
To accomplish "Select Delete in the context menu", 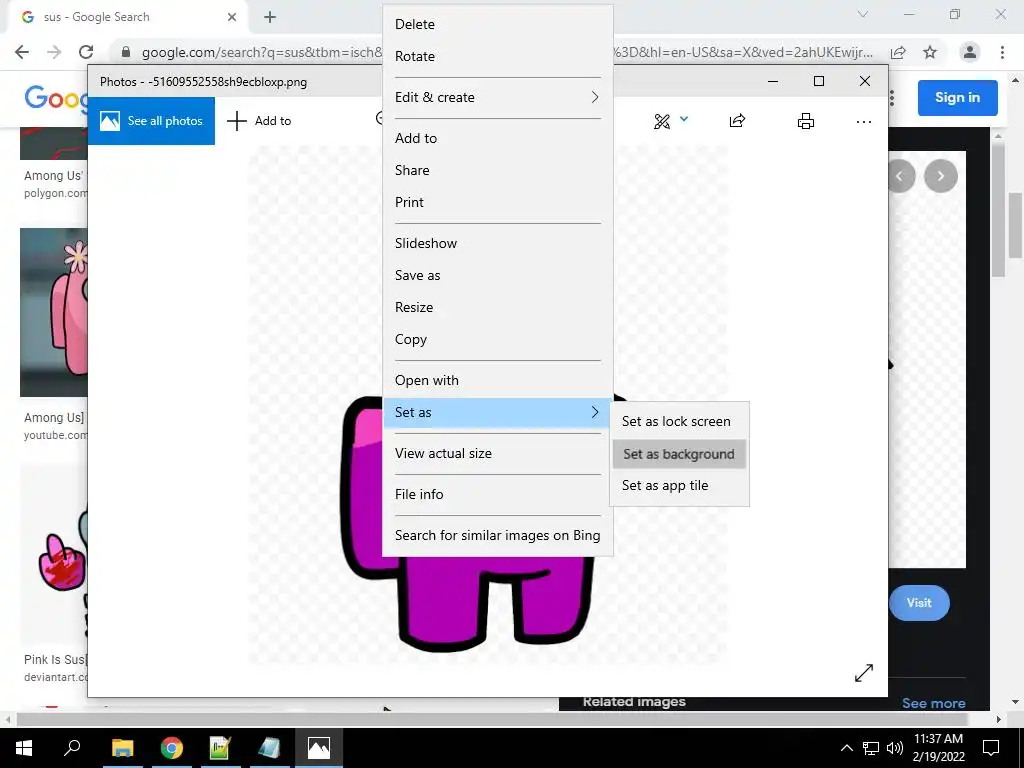I will click(x=498, y=24).
